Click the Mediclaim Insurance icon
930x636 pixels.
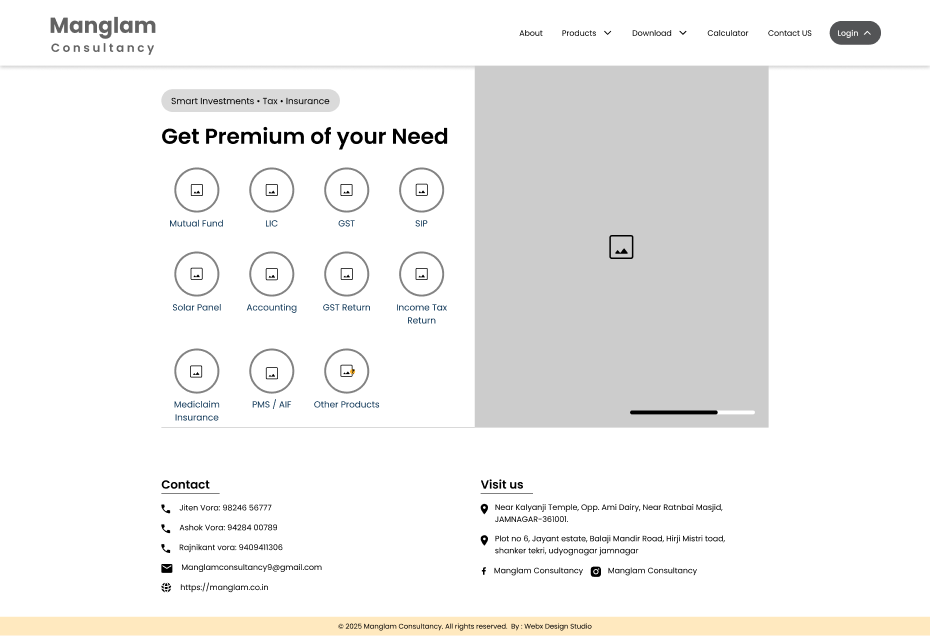(x=197, y=371)
